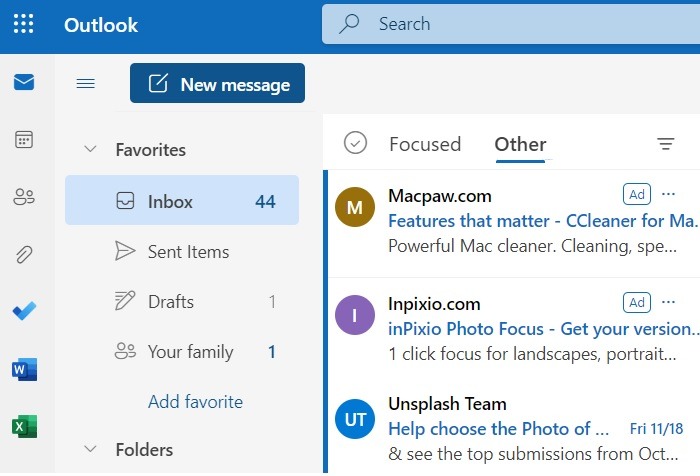Click the Fri 11/18 date

point(656,429)
